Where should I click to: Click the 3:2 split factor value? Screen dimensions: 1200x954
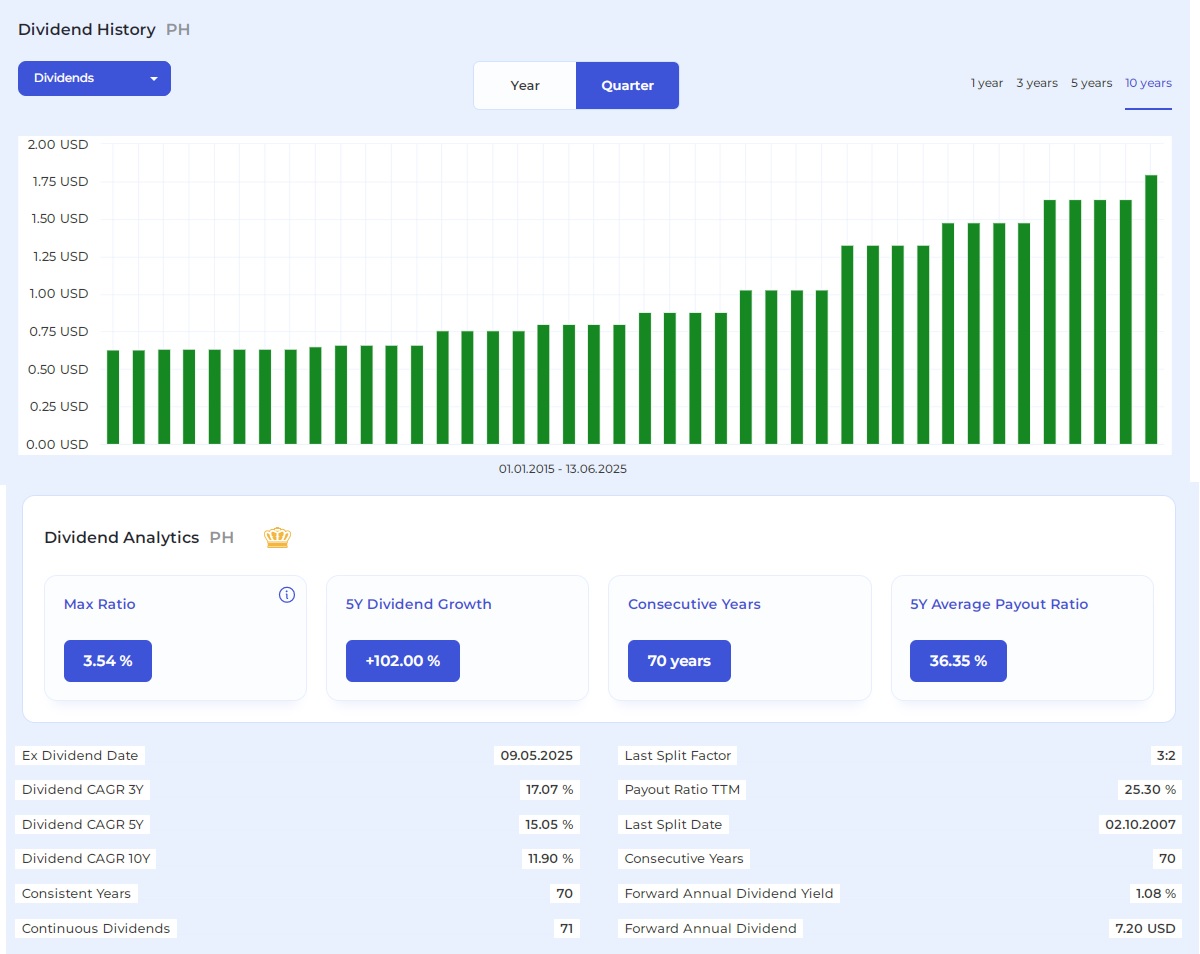coord(1166,756)
